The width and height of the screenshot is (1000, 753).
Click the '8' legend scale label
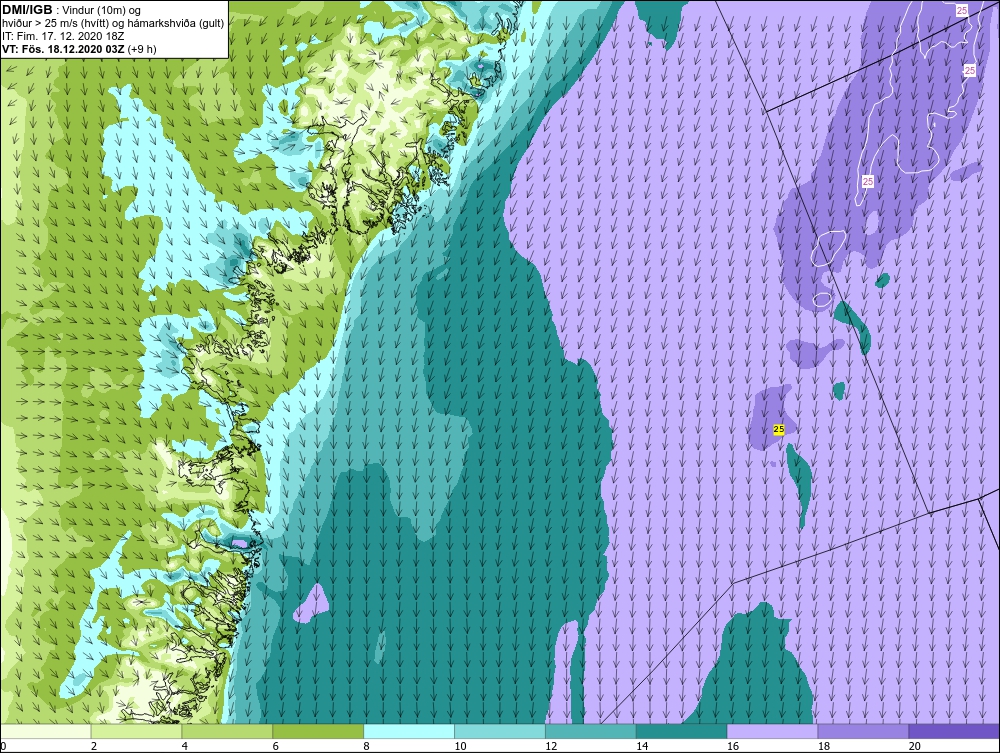click(366, 746)
